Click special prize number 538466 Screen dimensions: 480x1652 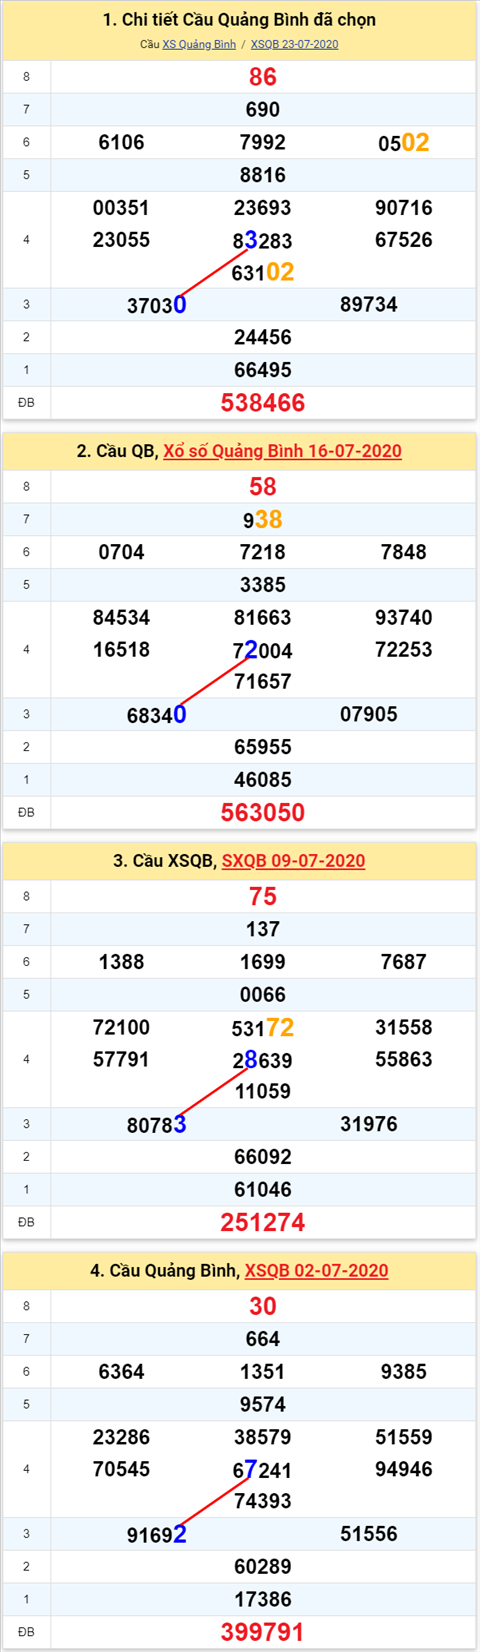click(x=263, y=403)
